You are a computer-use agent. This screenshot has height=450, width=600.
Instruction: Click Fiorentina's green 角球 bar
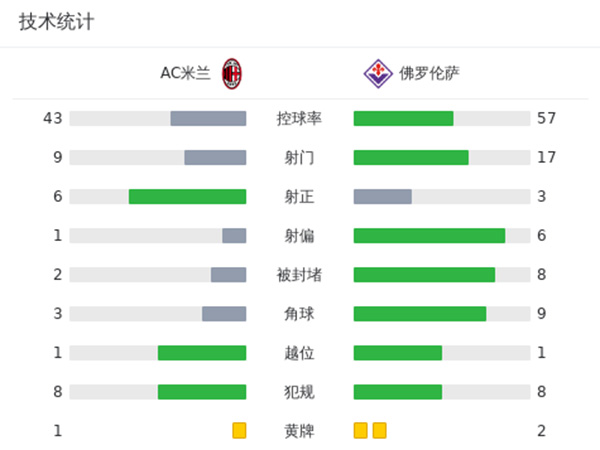click(420, 314)
